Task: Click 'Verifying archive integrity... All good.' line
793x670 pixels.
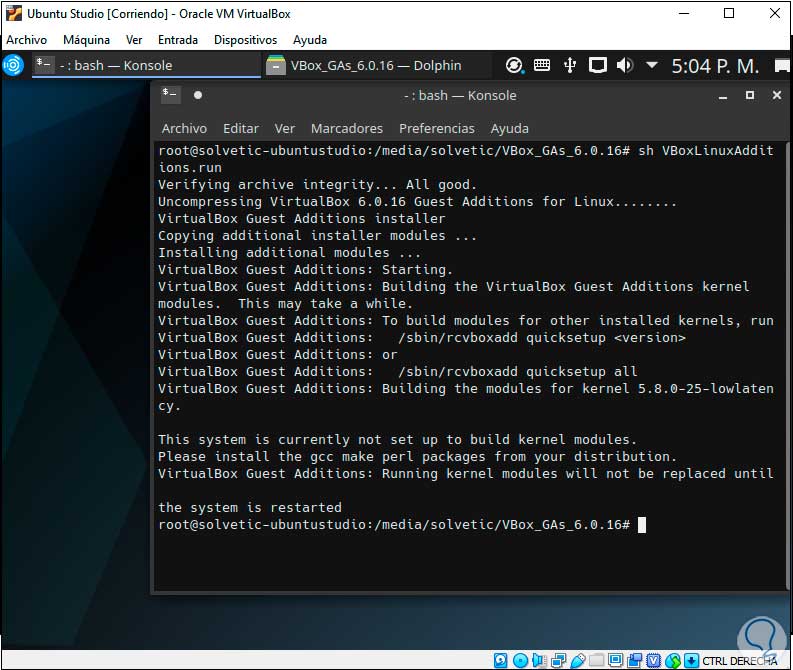Action: (x=317, y=185)
